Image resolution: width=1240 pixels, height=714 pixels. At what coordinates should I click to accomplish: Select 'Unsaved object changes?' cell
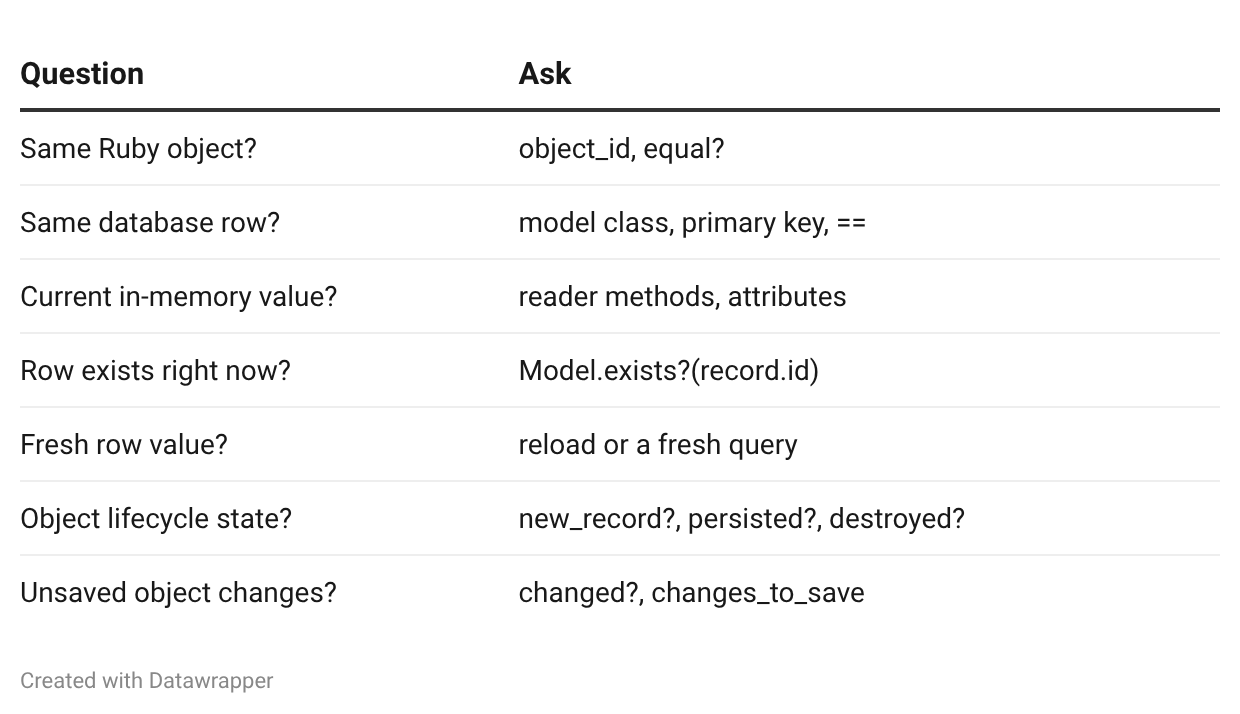[178, 593]
